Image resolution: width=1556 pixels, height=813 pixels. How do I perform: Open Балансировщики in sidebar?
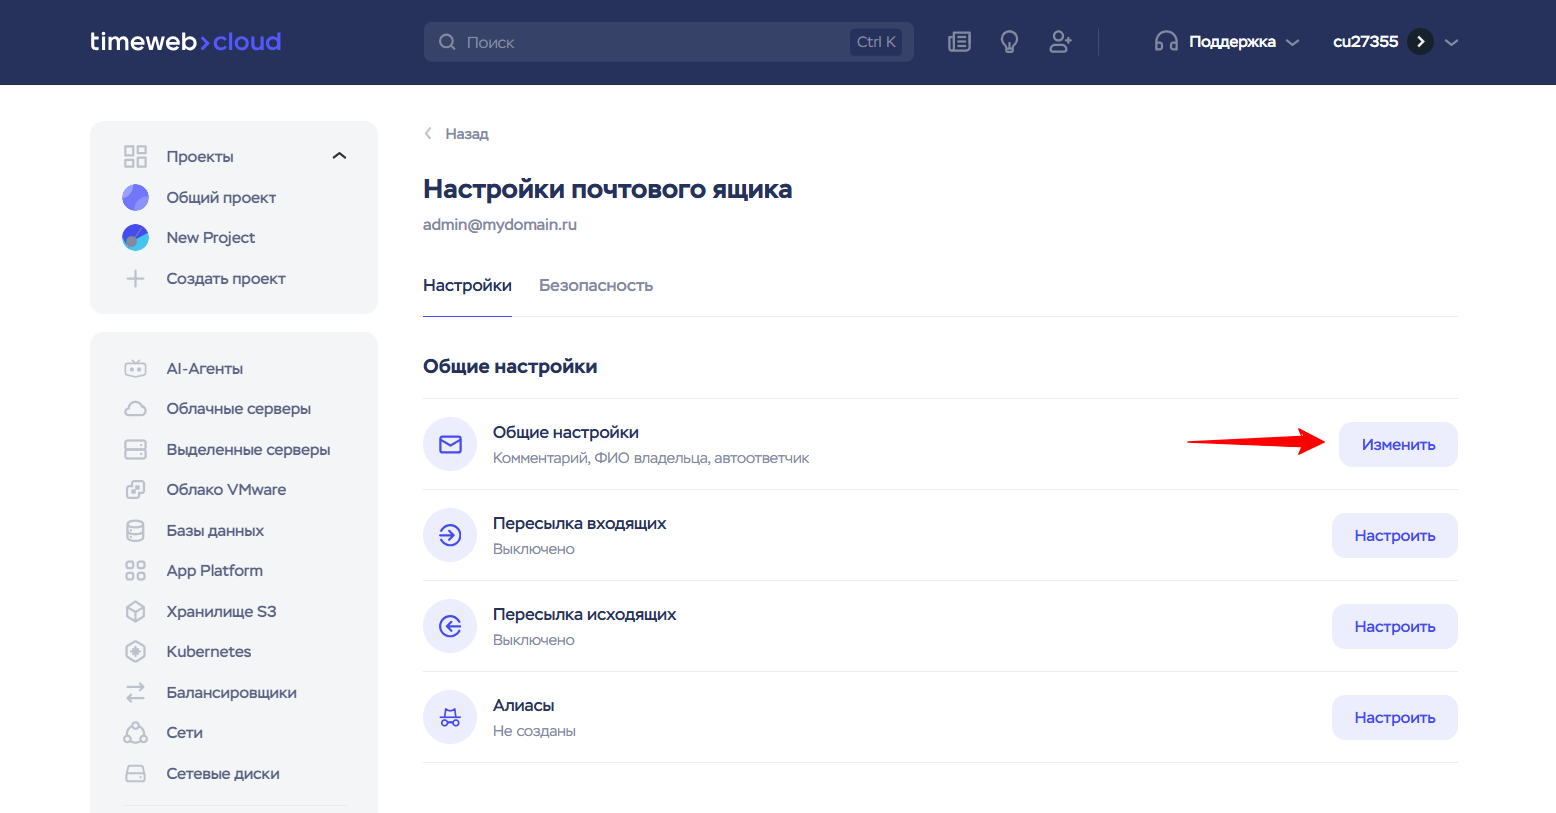[231, 692]
